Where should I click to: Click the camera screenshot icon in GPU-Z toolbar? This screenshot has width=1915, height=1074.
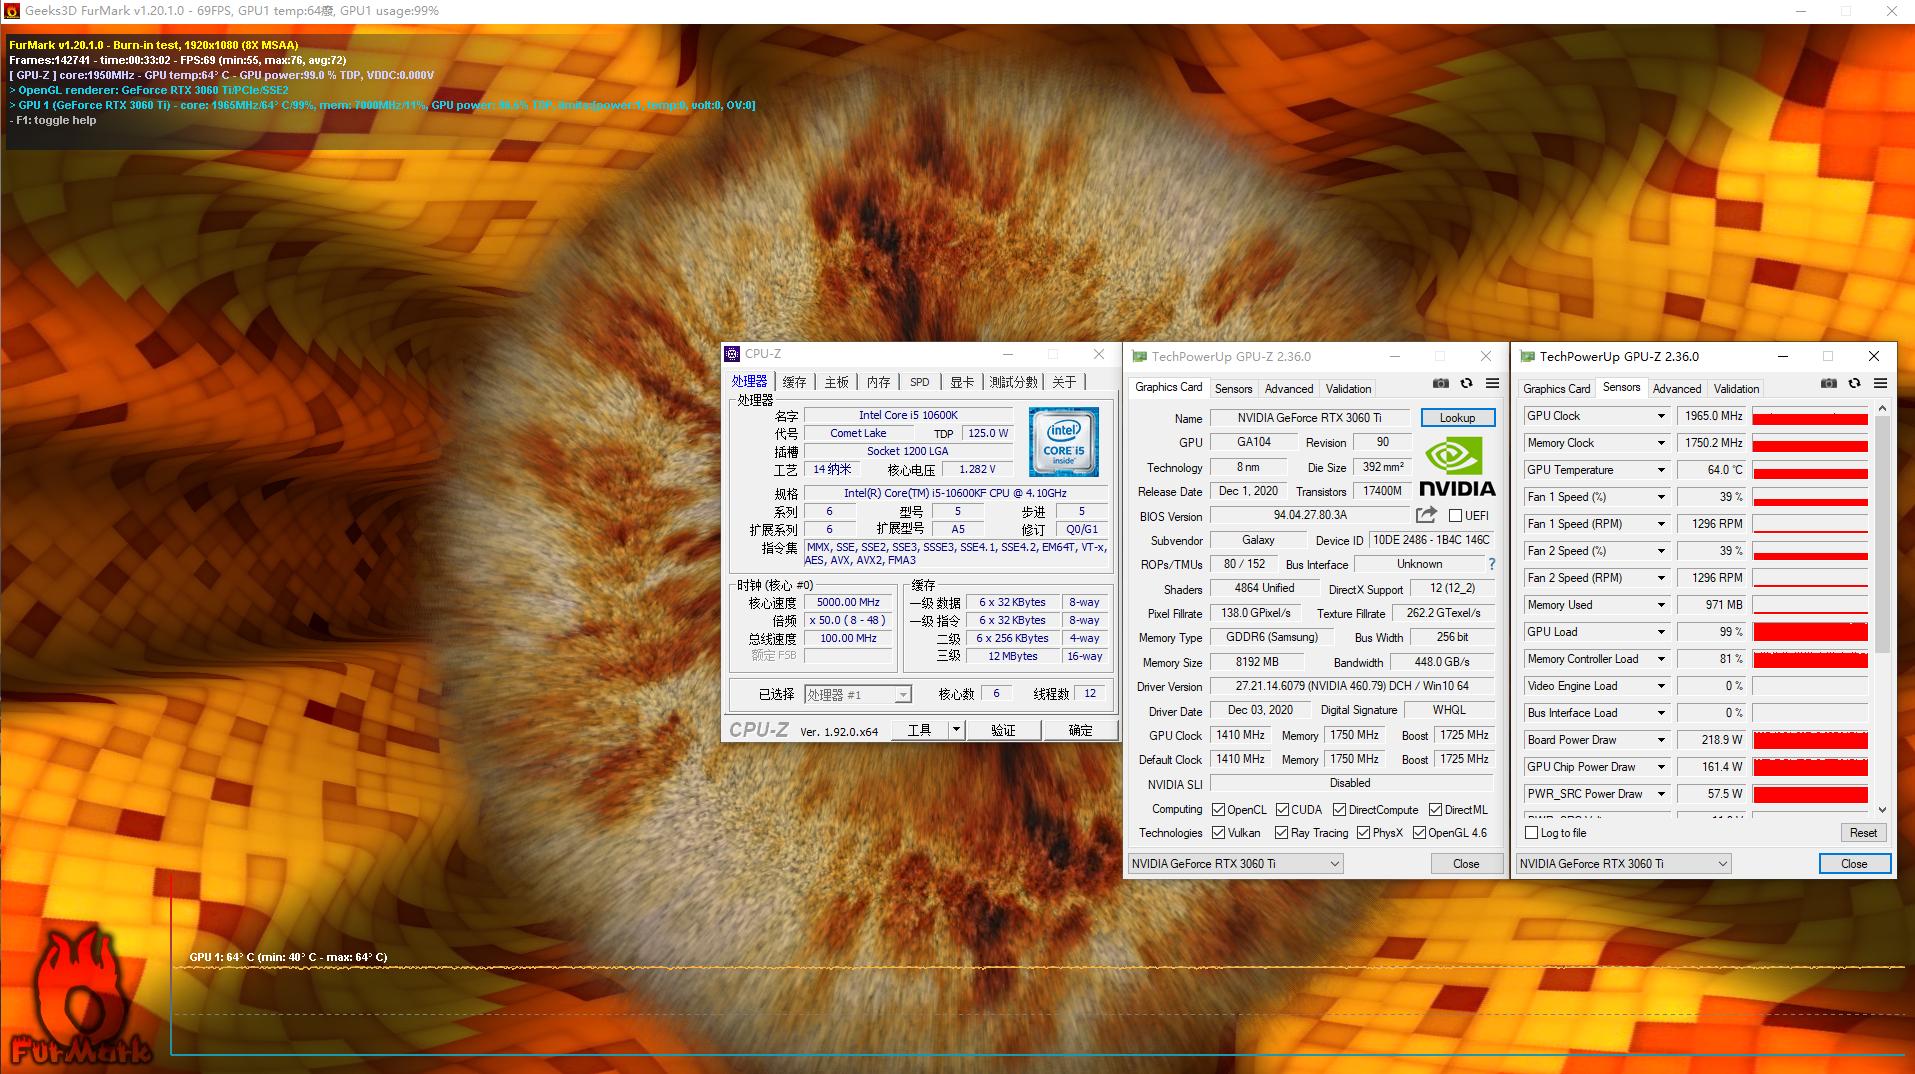(1440, 383)
